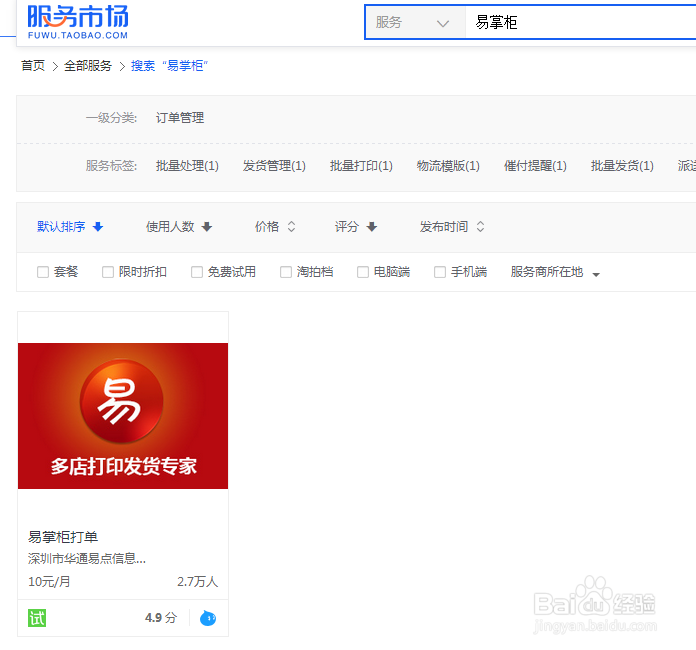Screen dimensions: 696x650
Task: Click the down arrow beside 使用人数
Action: tap(207, 227)
